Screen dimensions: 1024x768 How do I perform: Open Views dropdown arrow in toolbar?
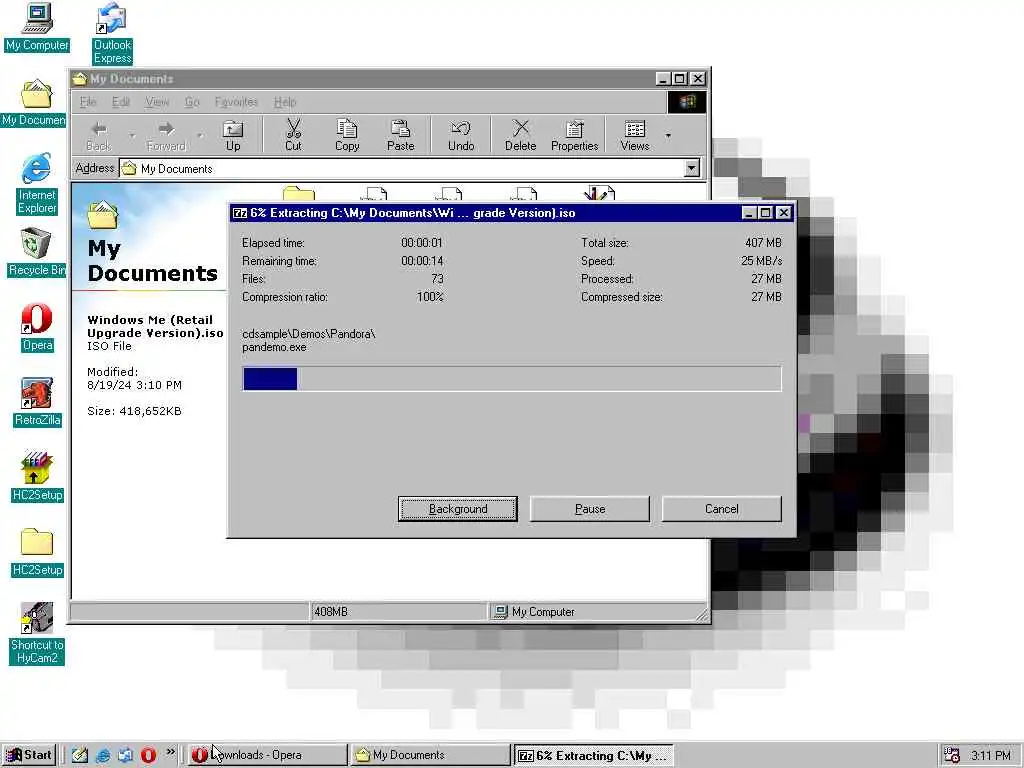click(x=668, y=136)
